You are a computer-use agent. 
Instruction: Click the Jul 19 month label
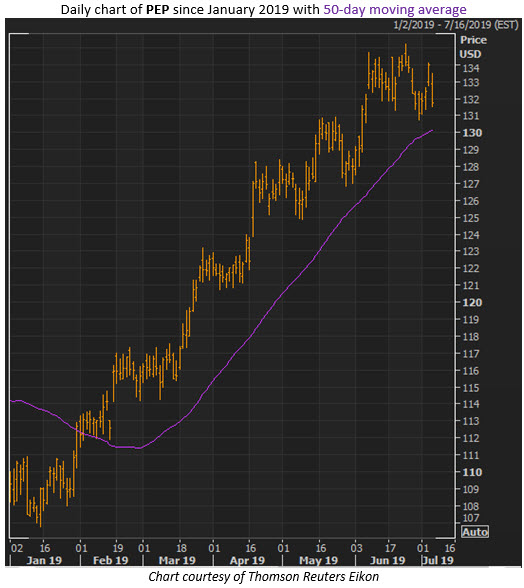tap(438, 561)
